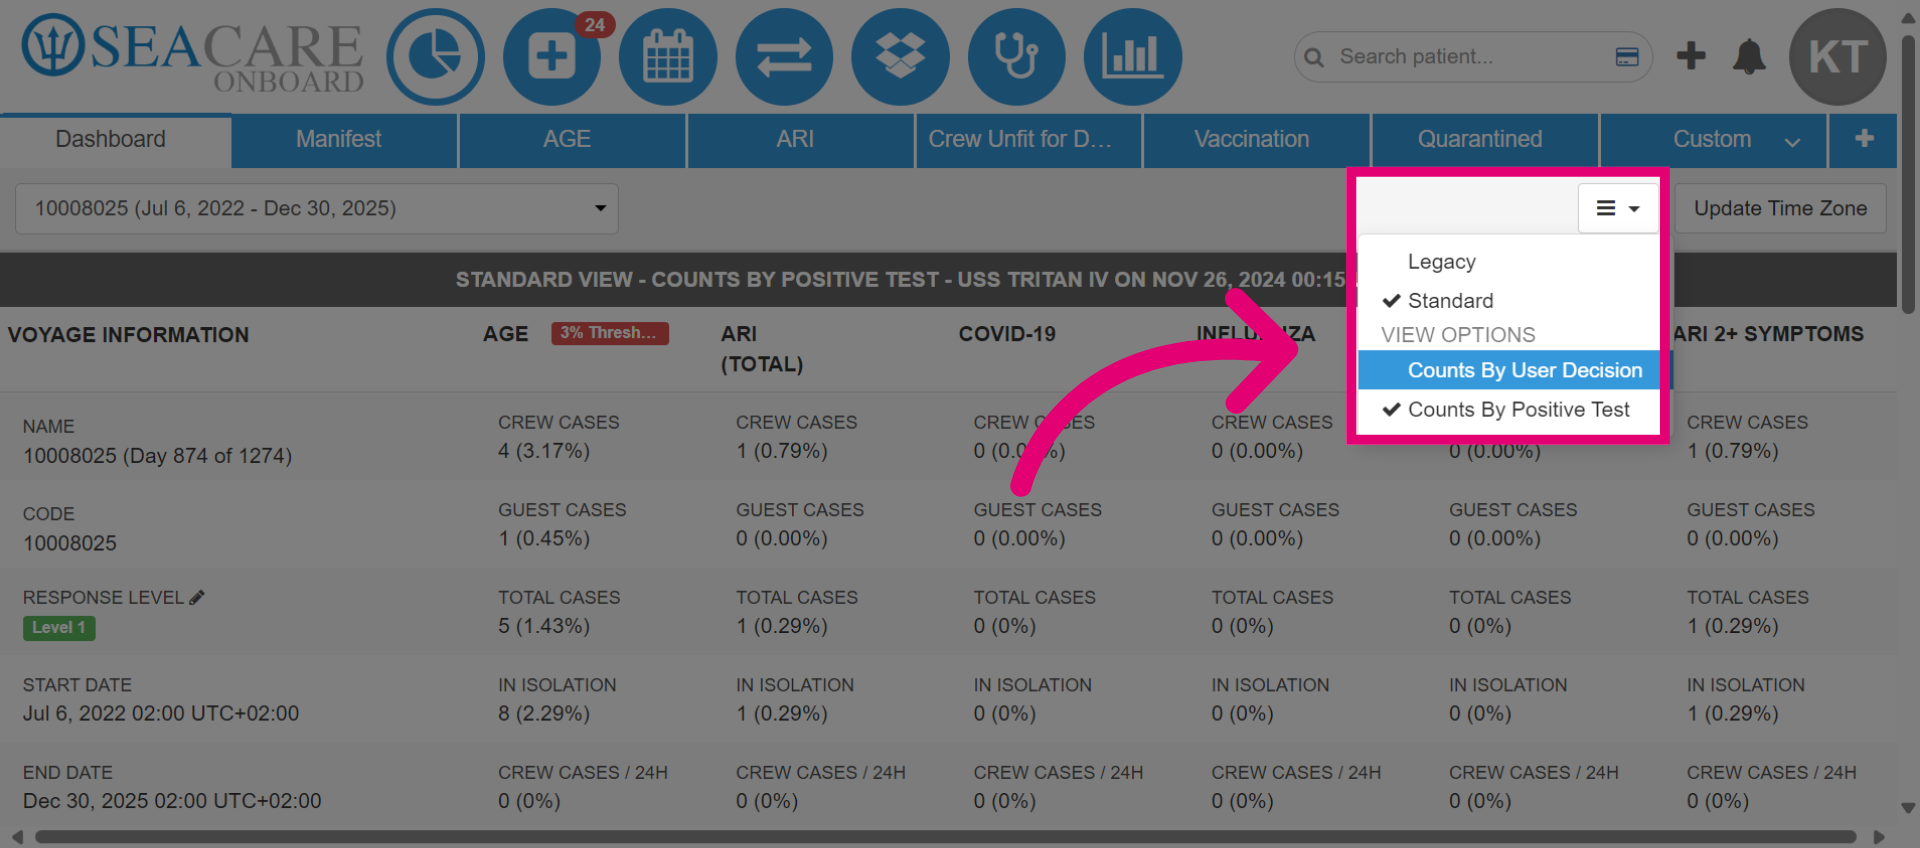Click the horizontal scrollbar at bottom
1920x848 pixels.
(945, 837)
